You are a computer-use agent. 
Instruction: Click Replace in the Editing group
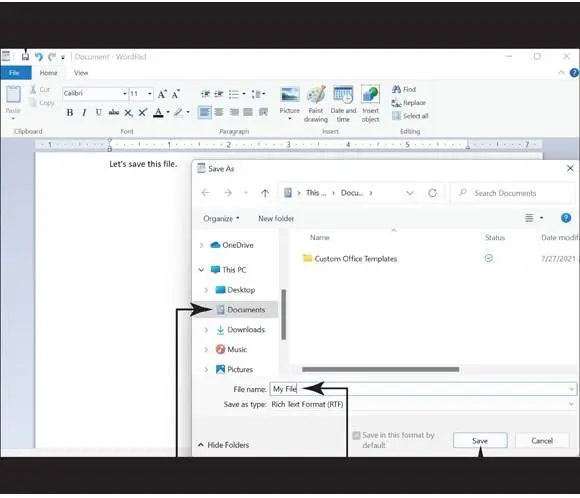(x=409, y=103)
